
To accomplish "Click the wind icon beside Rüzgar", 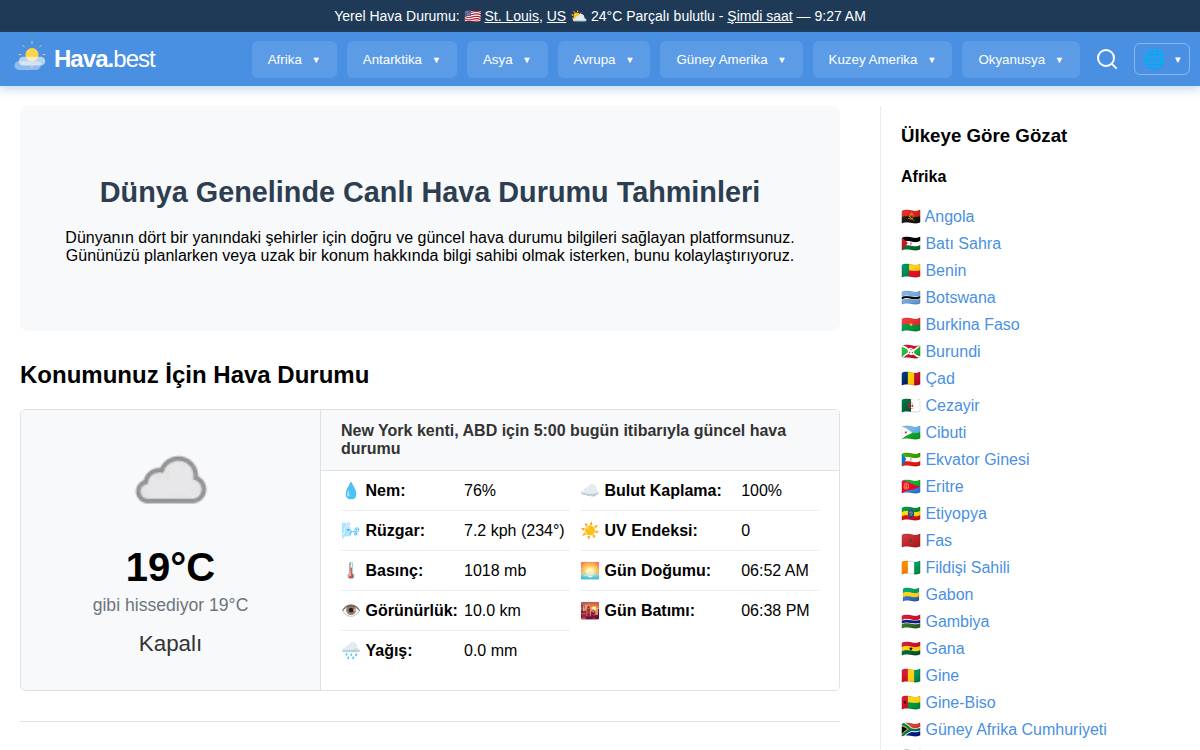I will tap(351, 531).
